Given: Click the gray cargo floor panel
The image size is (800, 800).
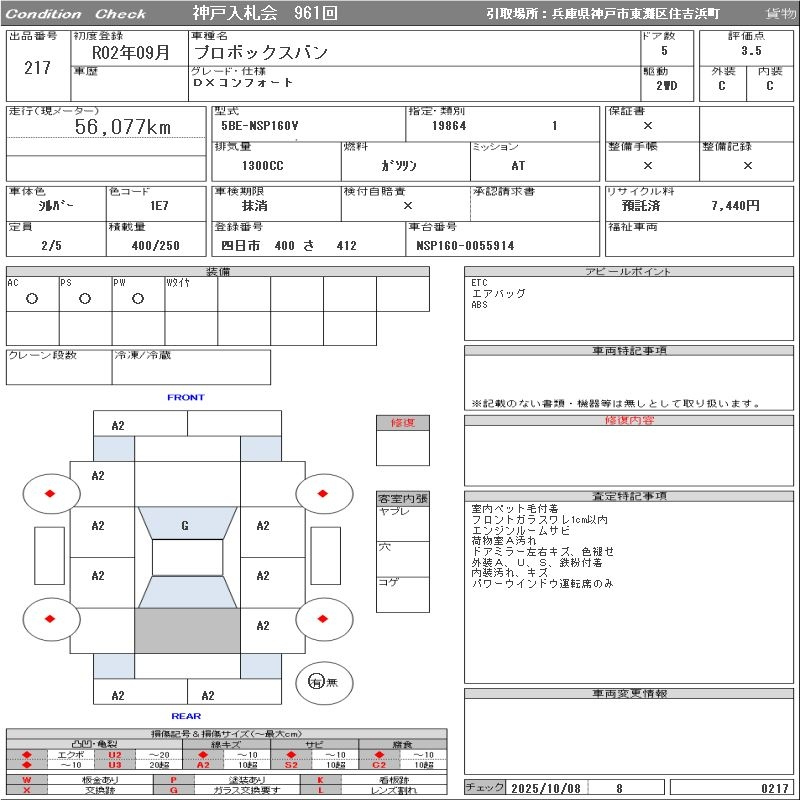Looking at the screenshot, I should pyautogui.click(x=187, y=631).
